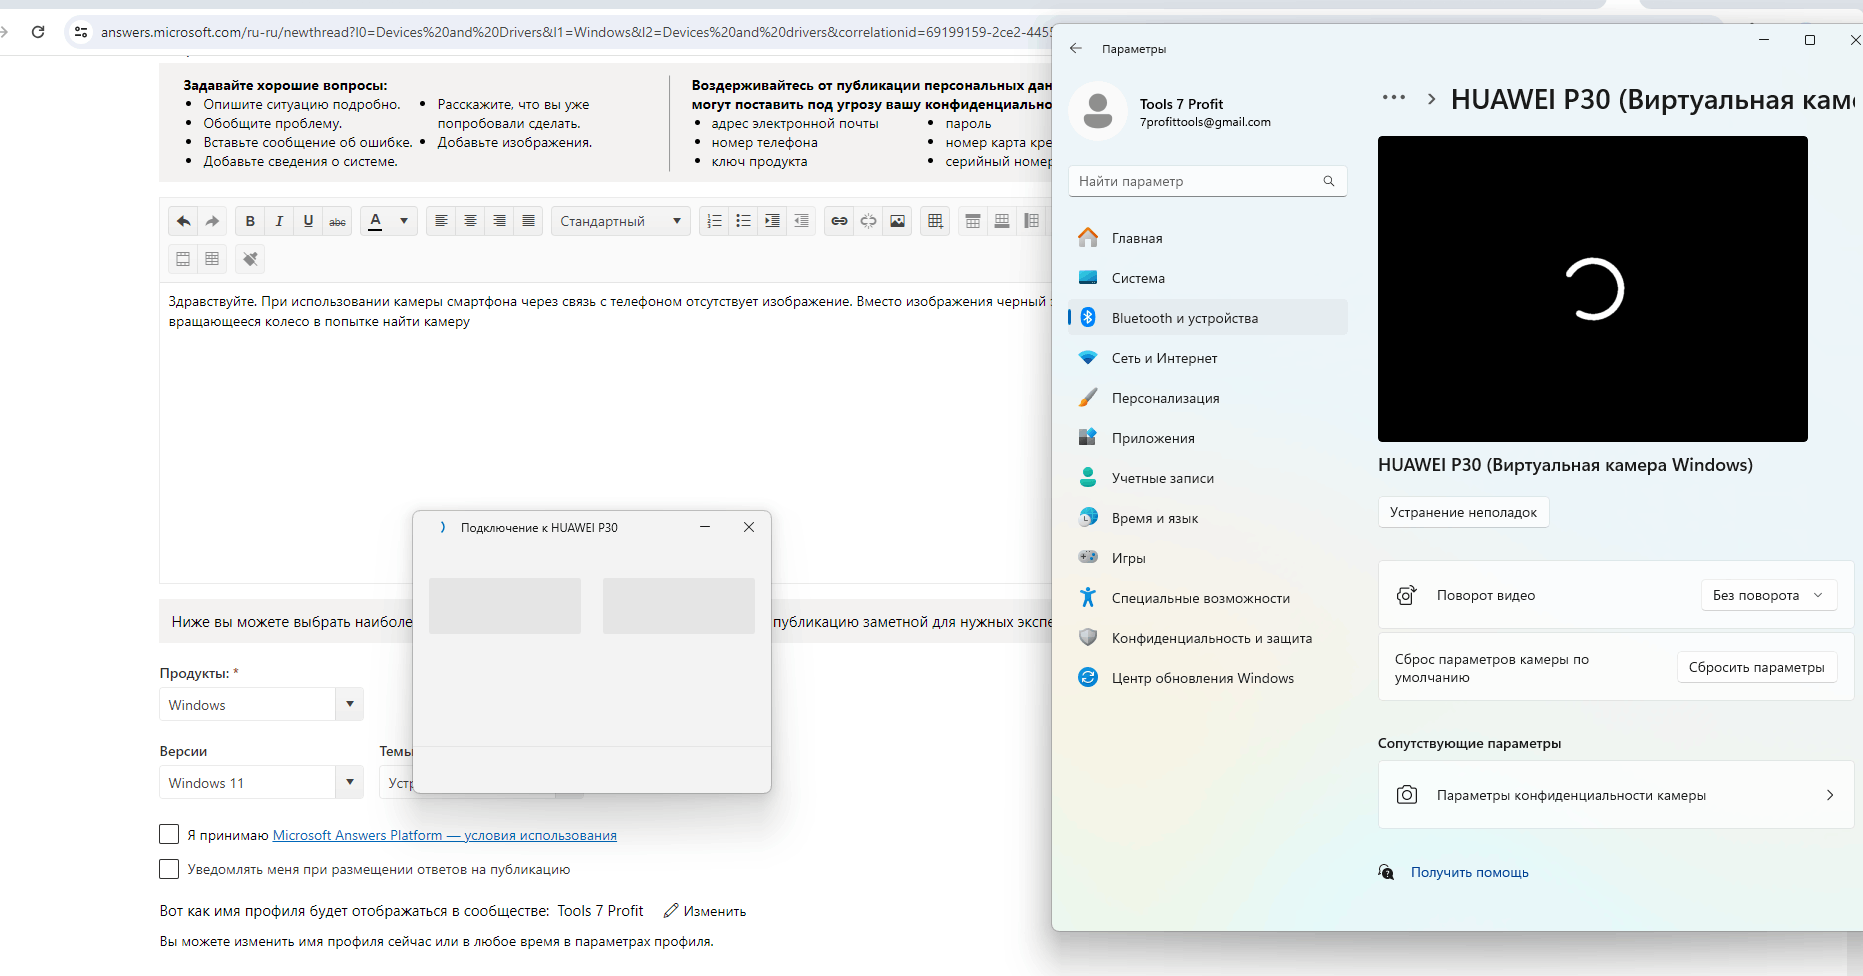Expand the Products dropdown showing Windows
The width and height of the screenshot is (1863, 976).
[261, 704]
